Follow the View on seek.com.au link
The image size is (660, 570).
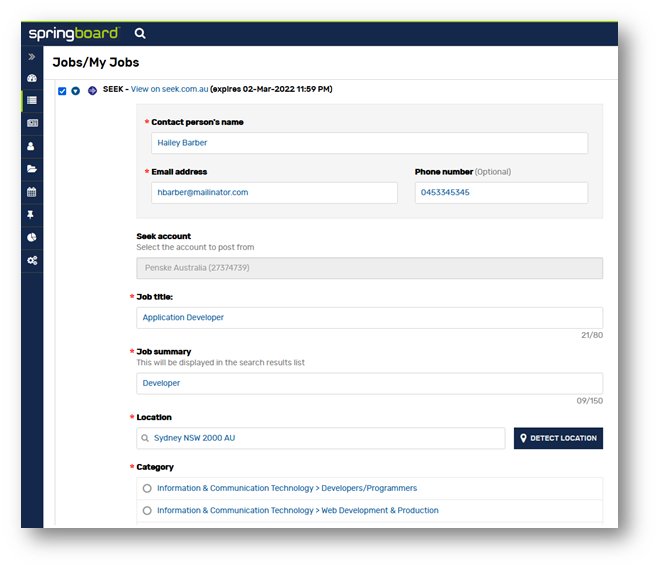(169, 89)
